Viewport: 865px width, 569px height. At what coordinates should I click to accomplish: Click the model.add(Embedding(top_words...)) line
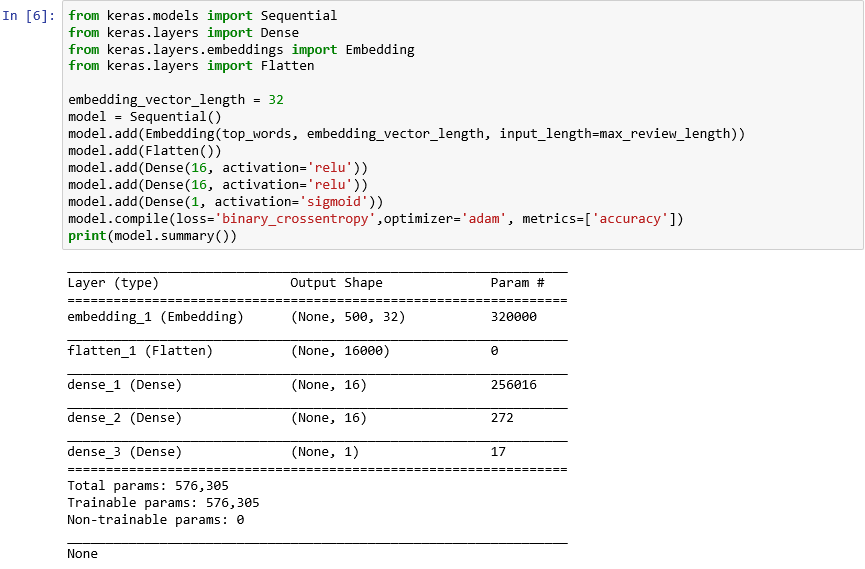(x=406, y=134)
